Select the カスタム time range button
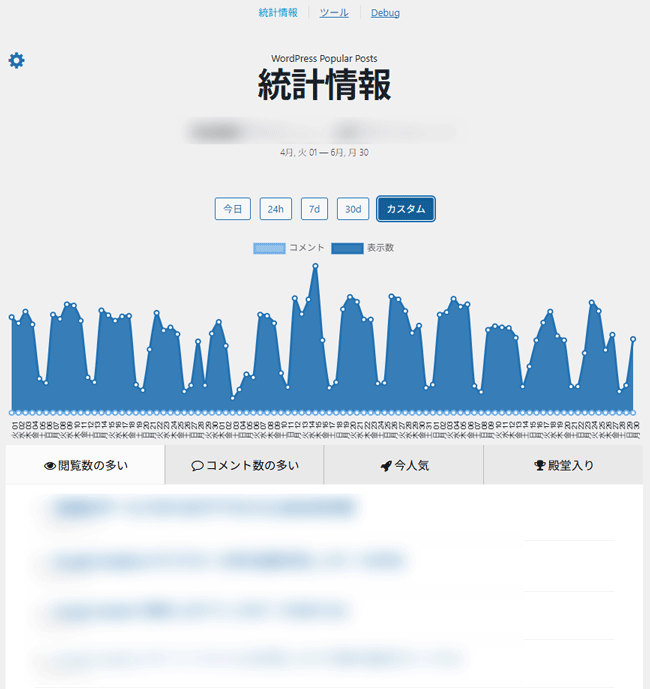 click(406, 209)
